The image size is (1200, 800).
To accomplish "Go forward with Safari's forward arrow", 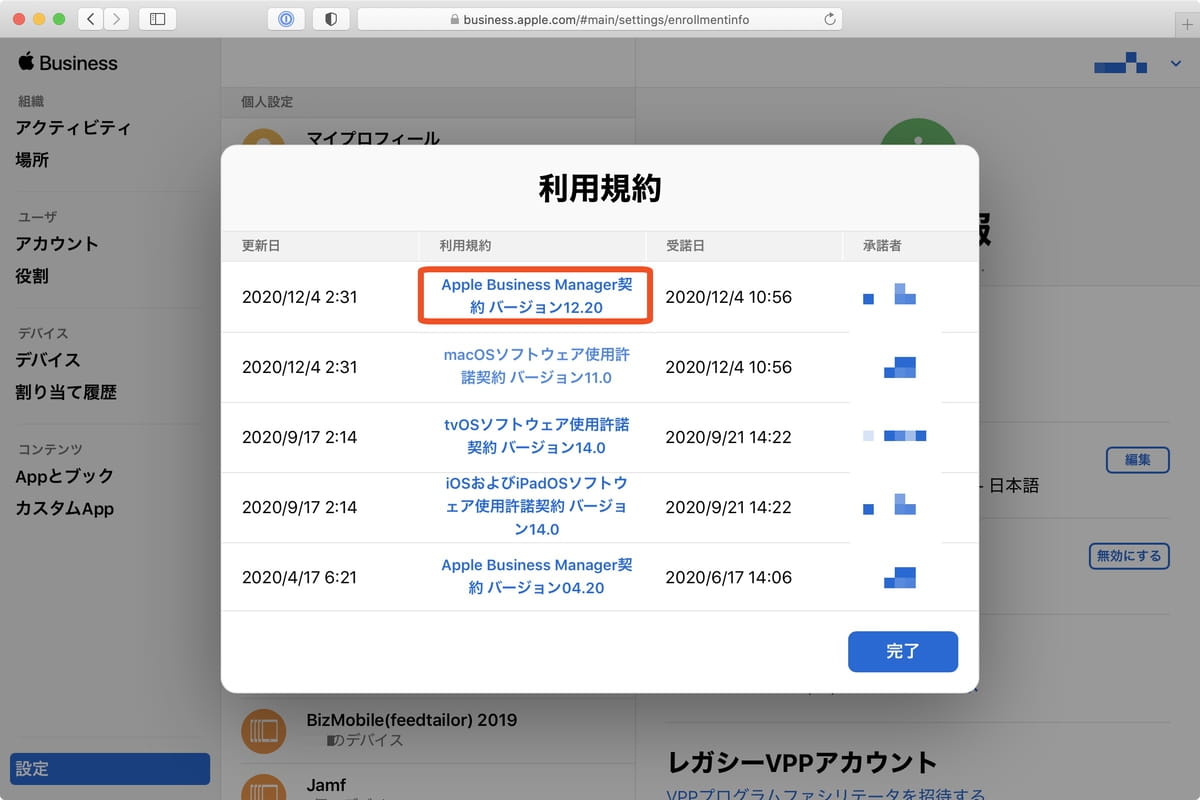I will coord(116,19).
